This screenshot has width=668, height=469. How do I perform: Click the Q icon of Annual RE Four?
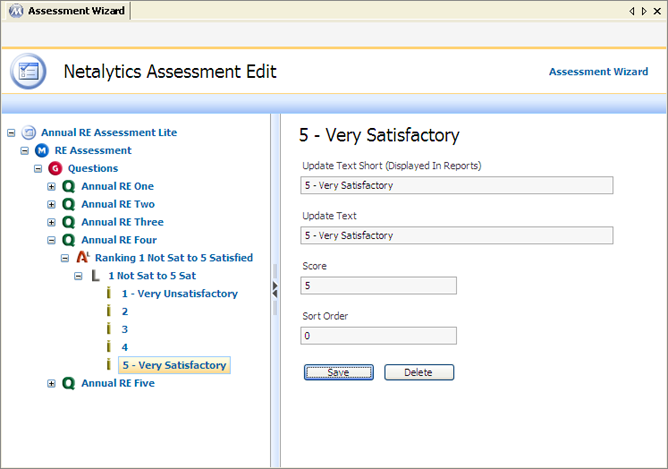(69, 240)
